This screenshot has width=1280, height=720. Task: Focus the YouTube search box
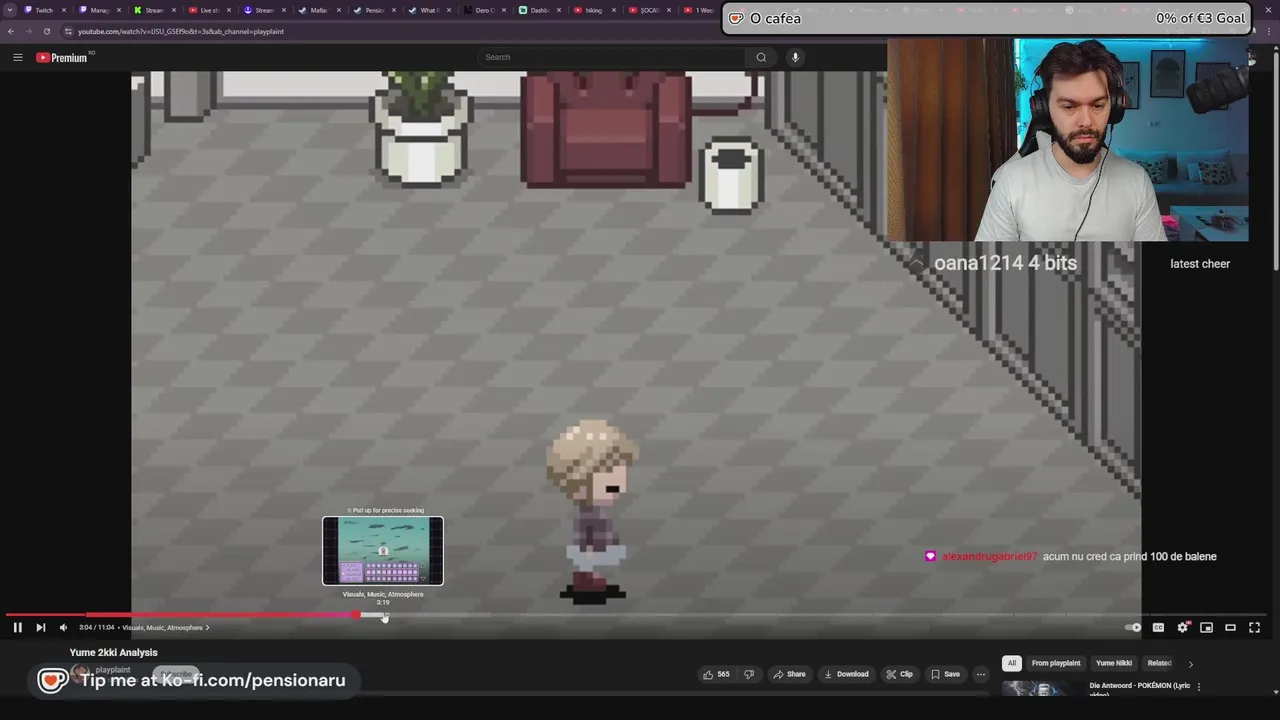(612, 57)
